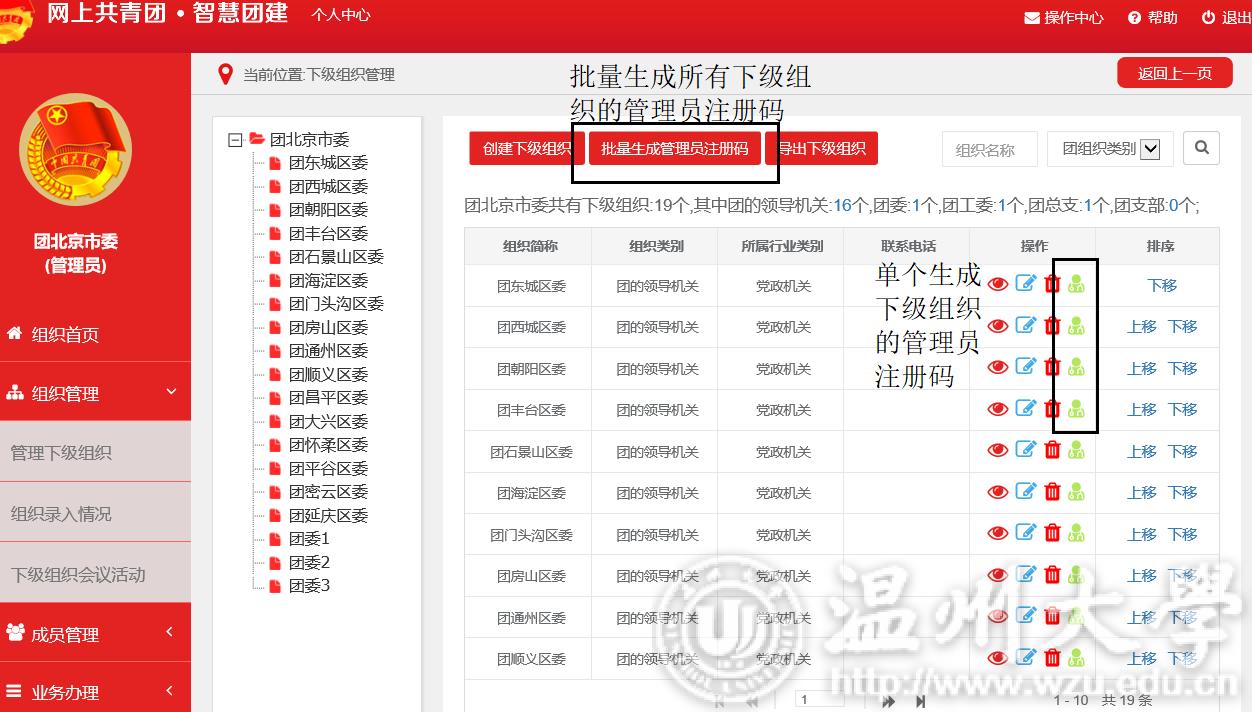This screenshot has width=1252, height=712.
Task: Click the 返回上一页 button
Action: tap(1174, 73)
